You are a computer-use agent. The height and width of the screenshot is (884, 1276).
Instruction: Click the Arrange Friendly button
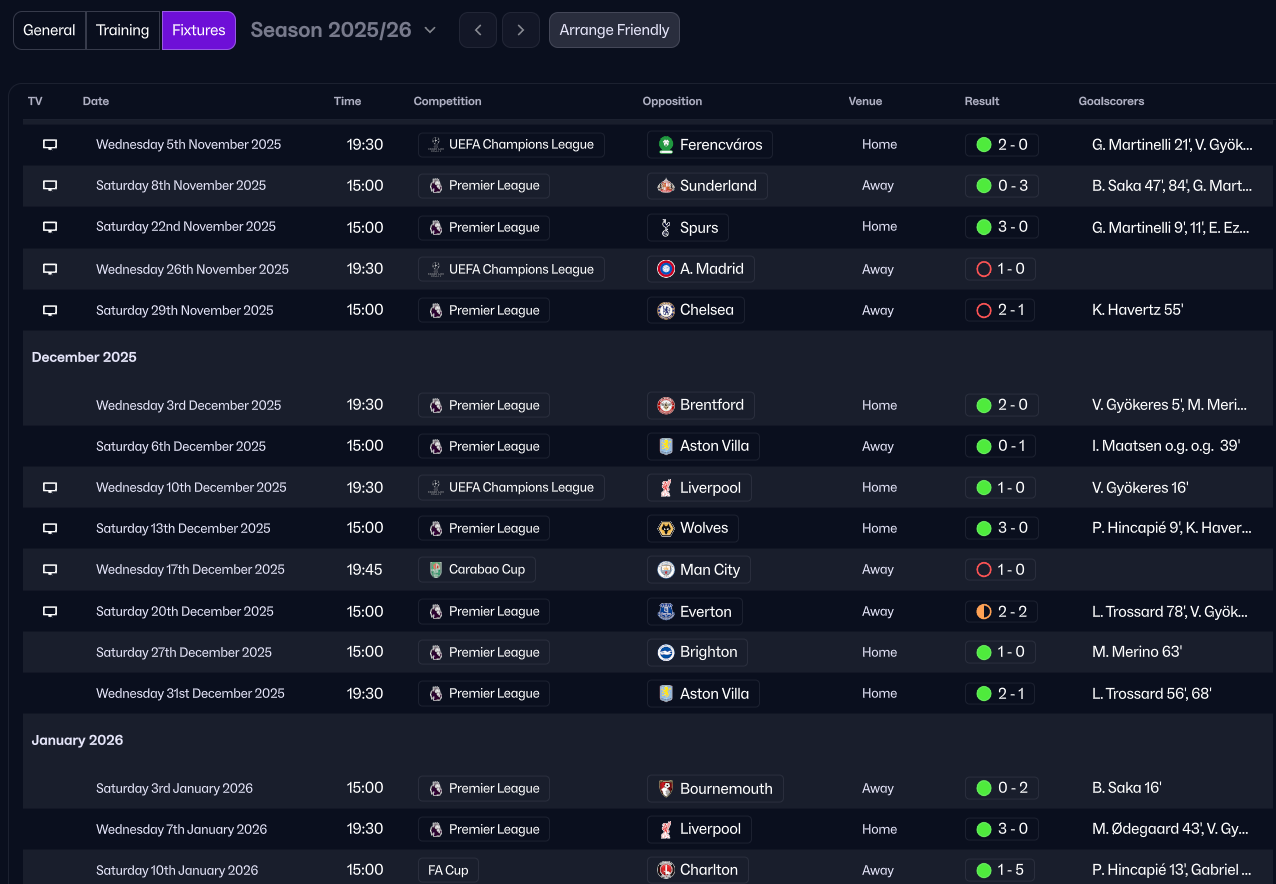tap(614, 30)
